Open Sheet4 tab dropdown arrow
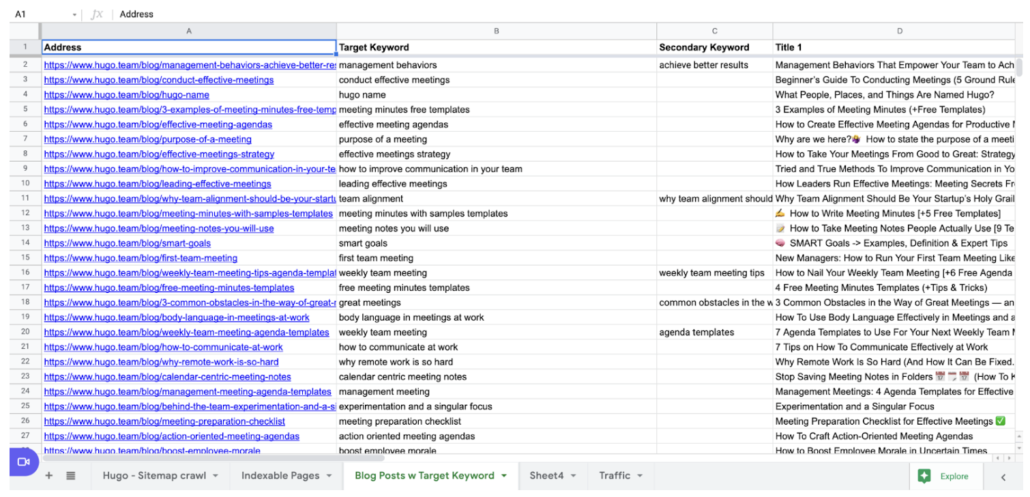 pyautogui.click(x=573, y=476)
